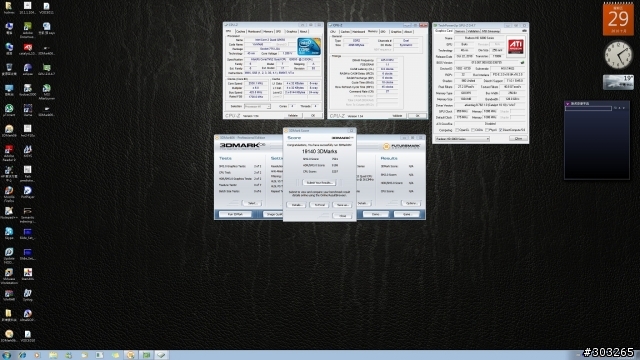Click the weather gadget showing 19°
This screenshot has width=640, height=360.
point(618,82)
